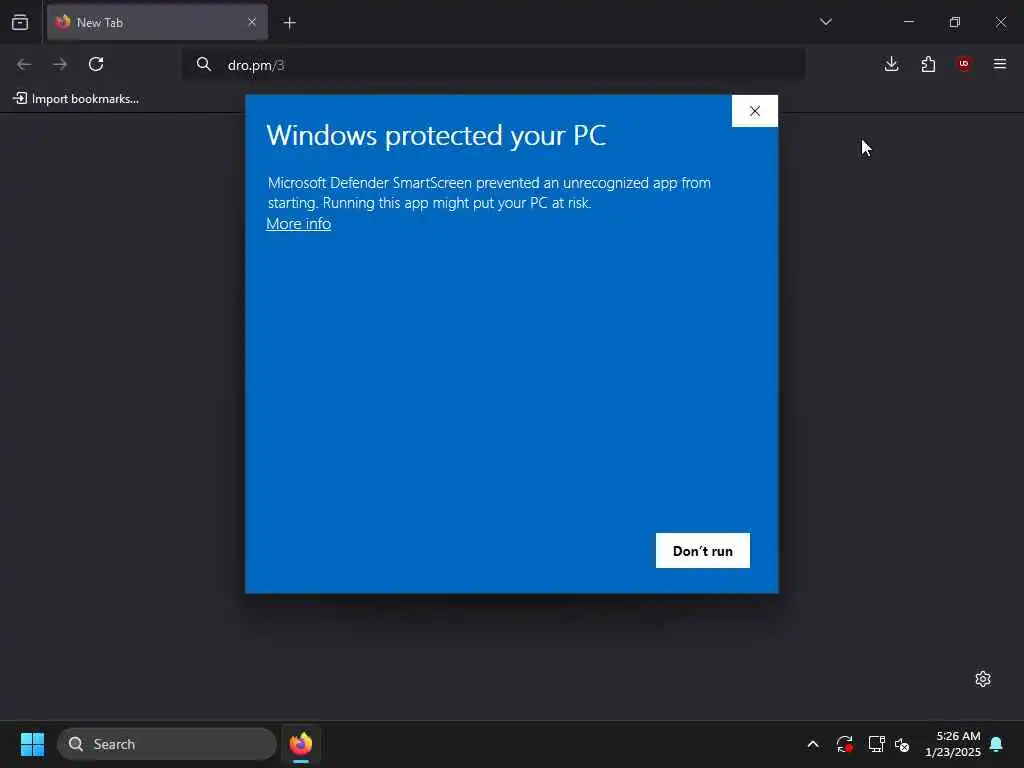This screenshot has width=1024, height=768.
Task: Click the taskbar Search box
Action: 167,744
